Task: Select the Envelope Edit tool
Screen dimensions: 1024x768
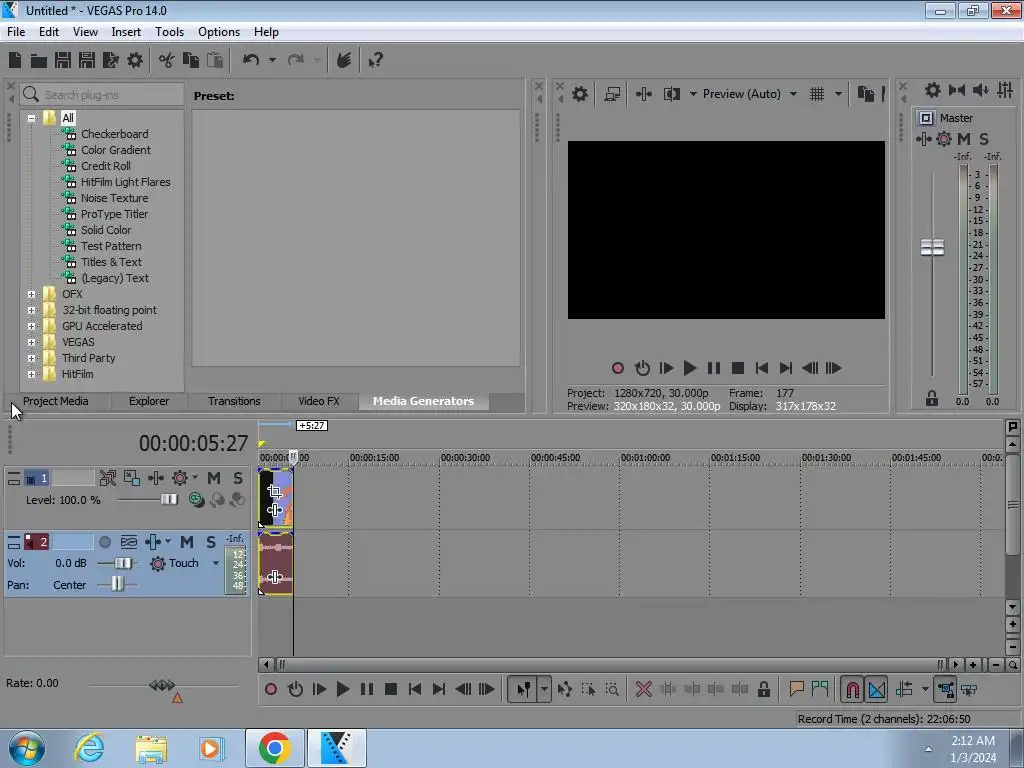Action: (564, 689)
